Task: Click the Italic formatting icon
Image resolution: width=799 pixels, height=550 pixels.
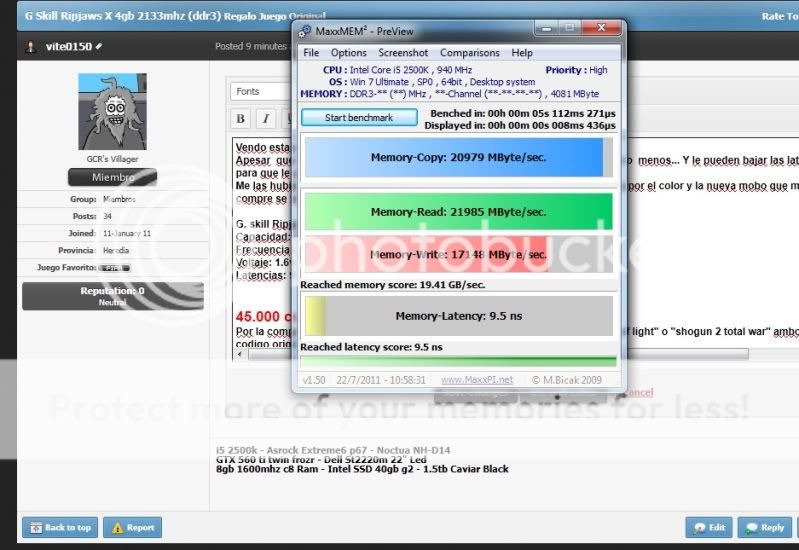Action: [x=265, y=119]
